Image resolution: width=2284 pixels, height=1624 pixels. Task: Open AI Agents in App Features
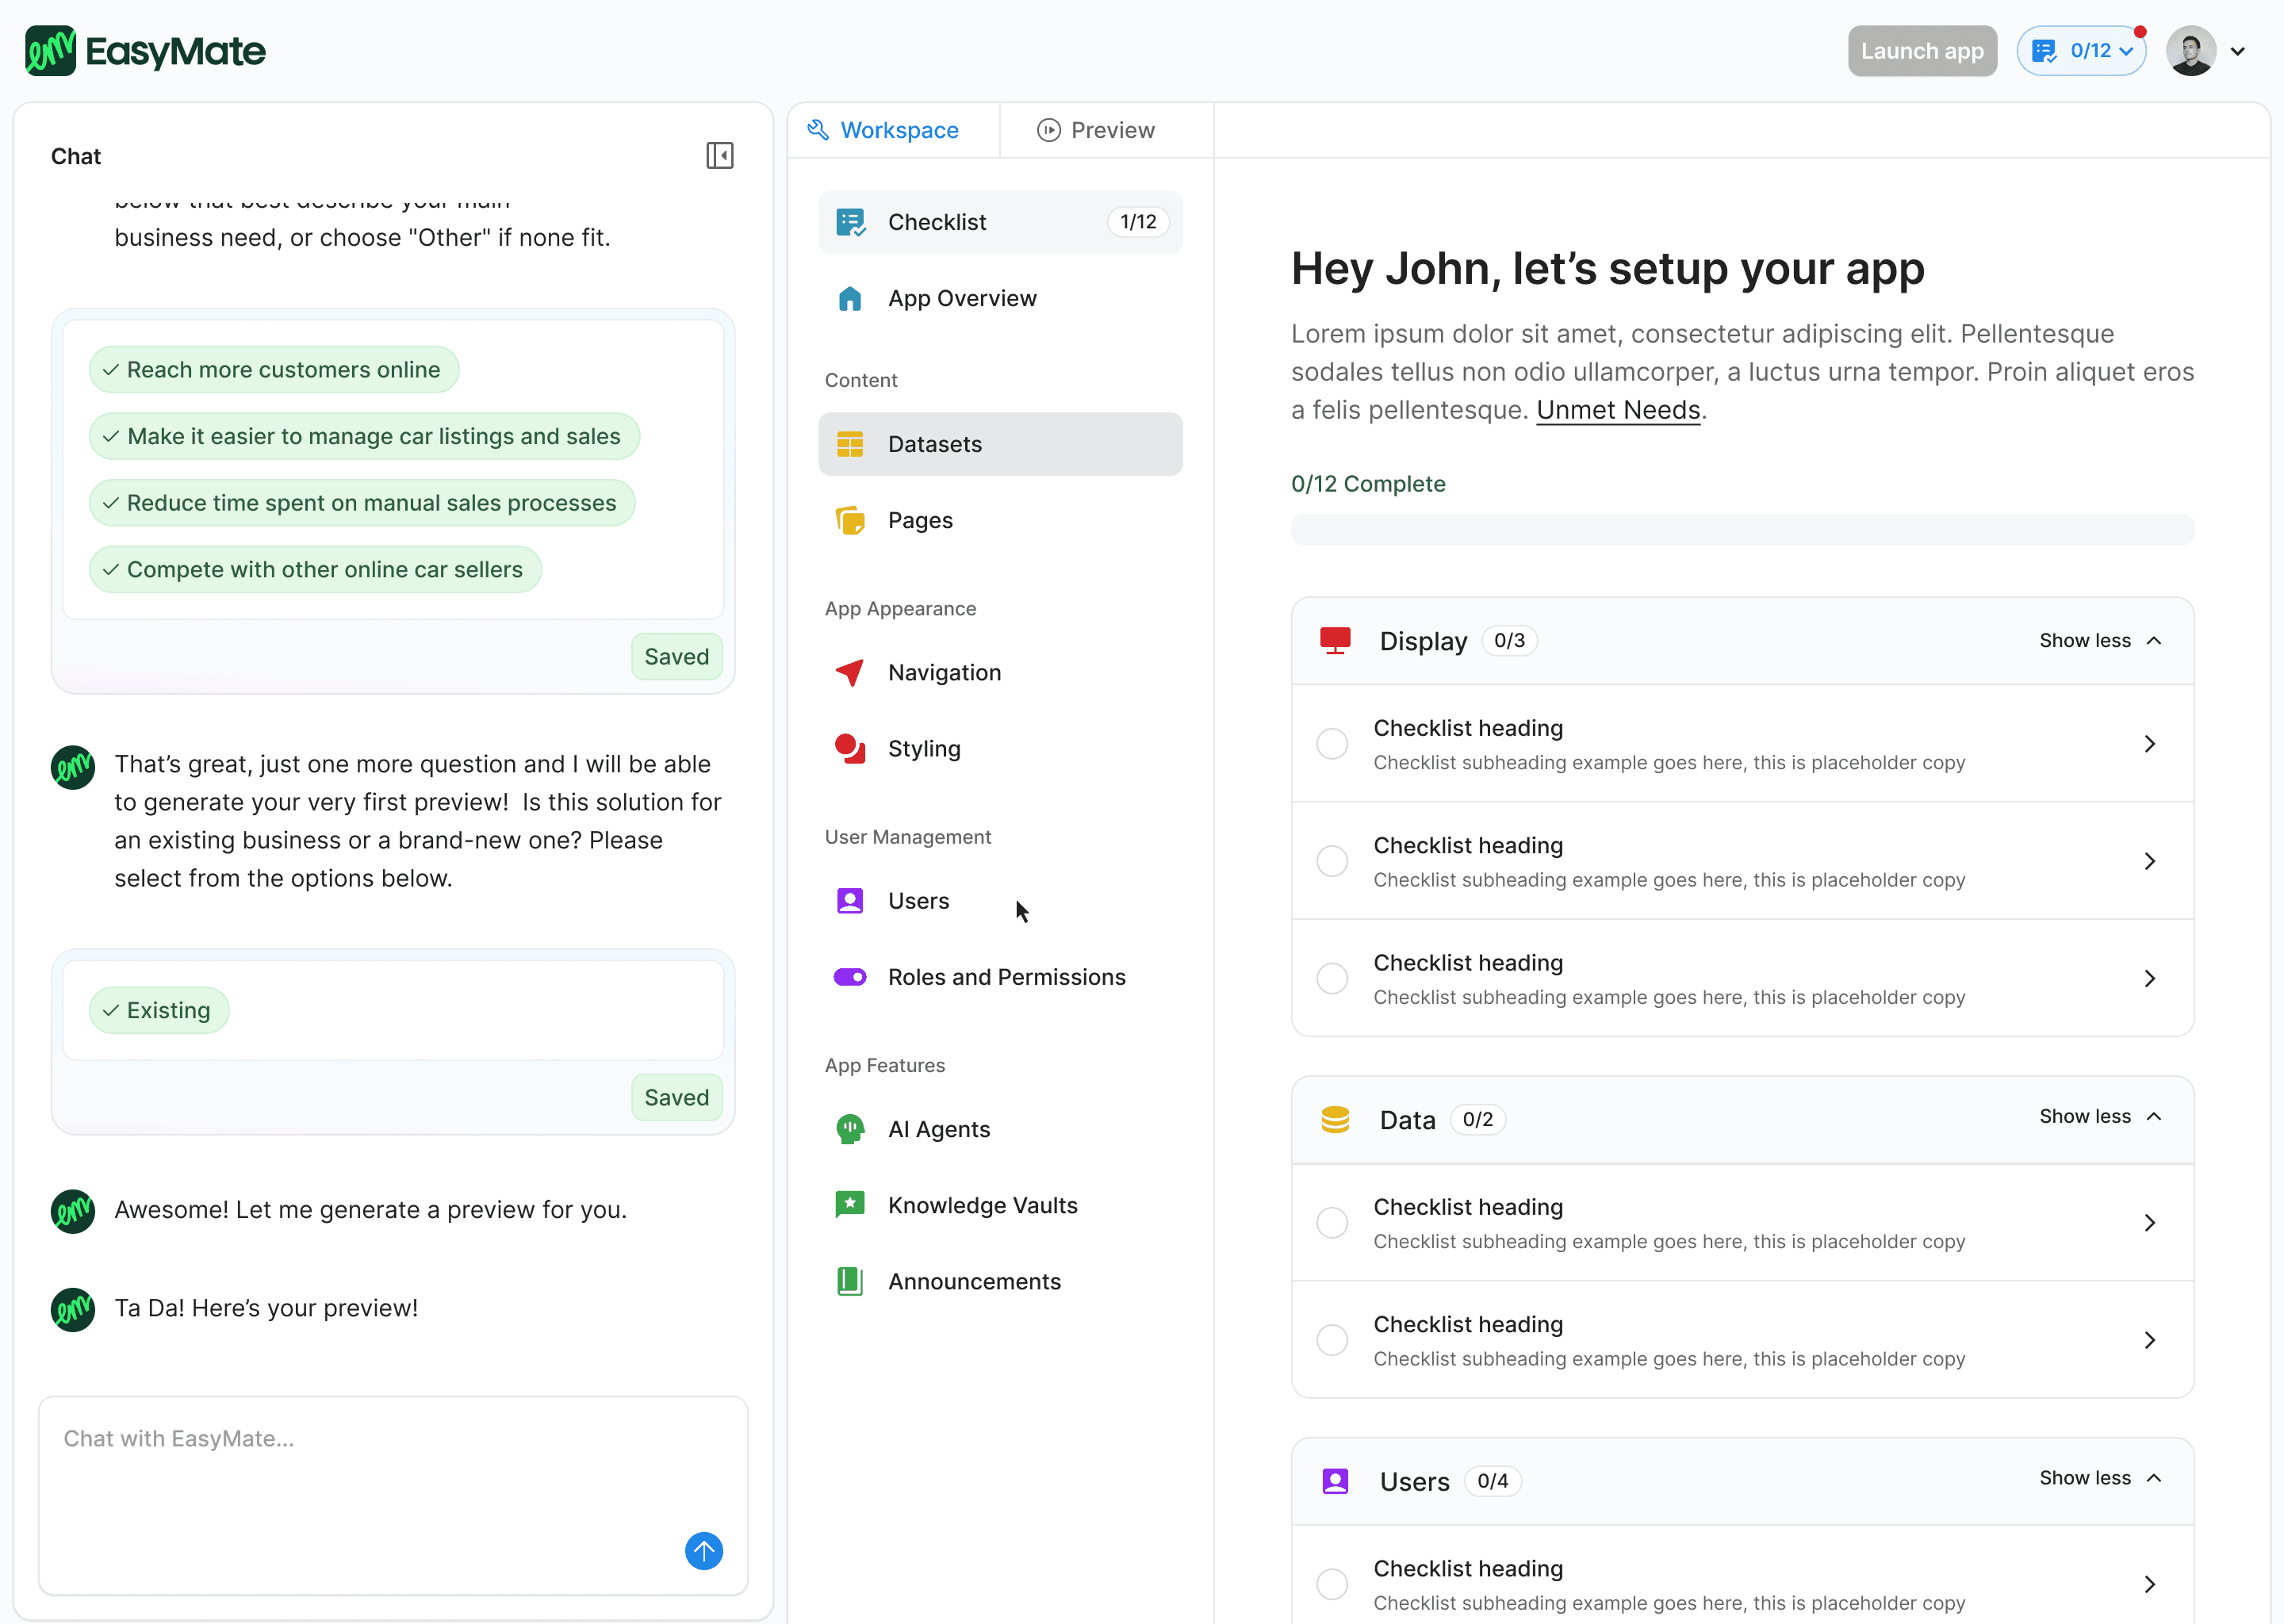(x=938, y=1129)
